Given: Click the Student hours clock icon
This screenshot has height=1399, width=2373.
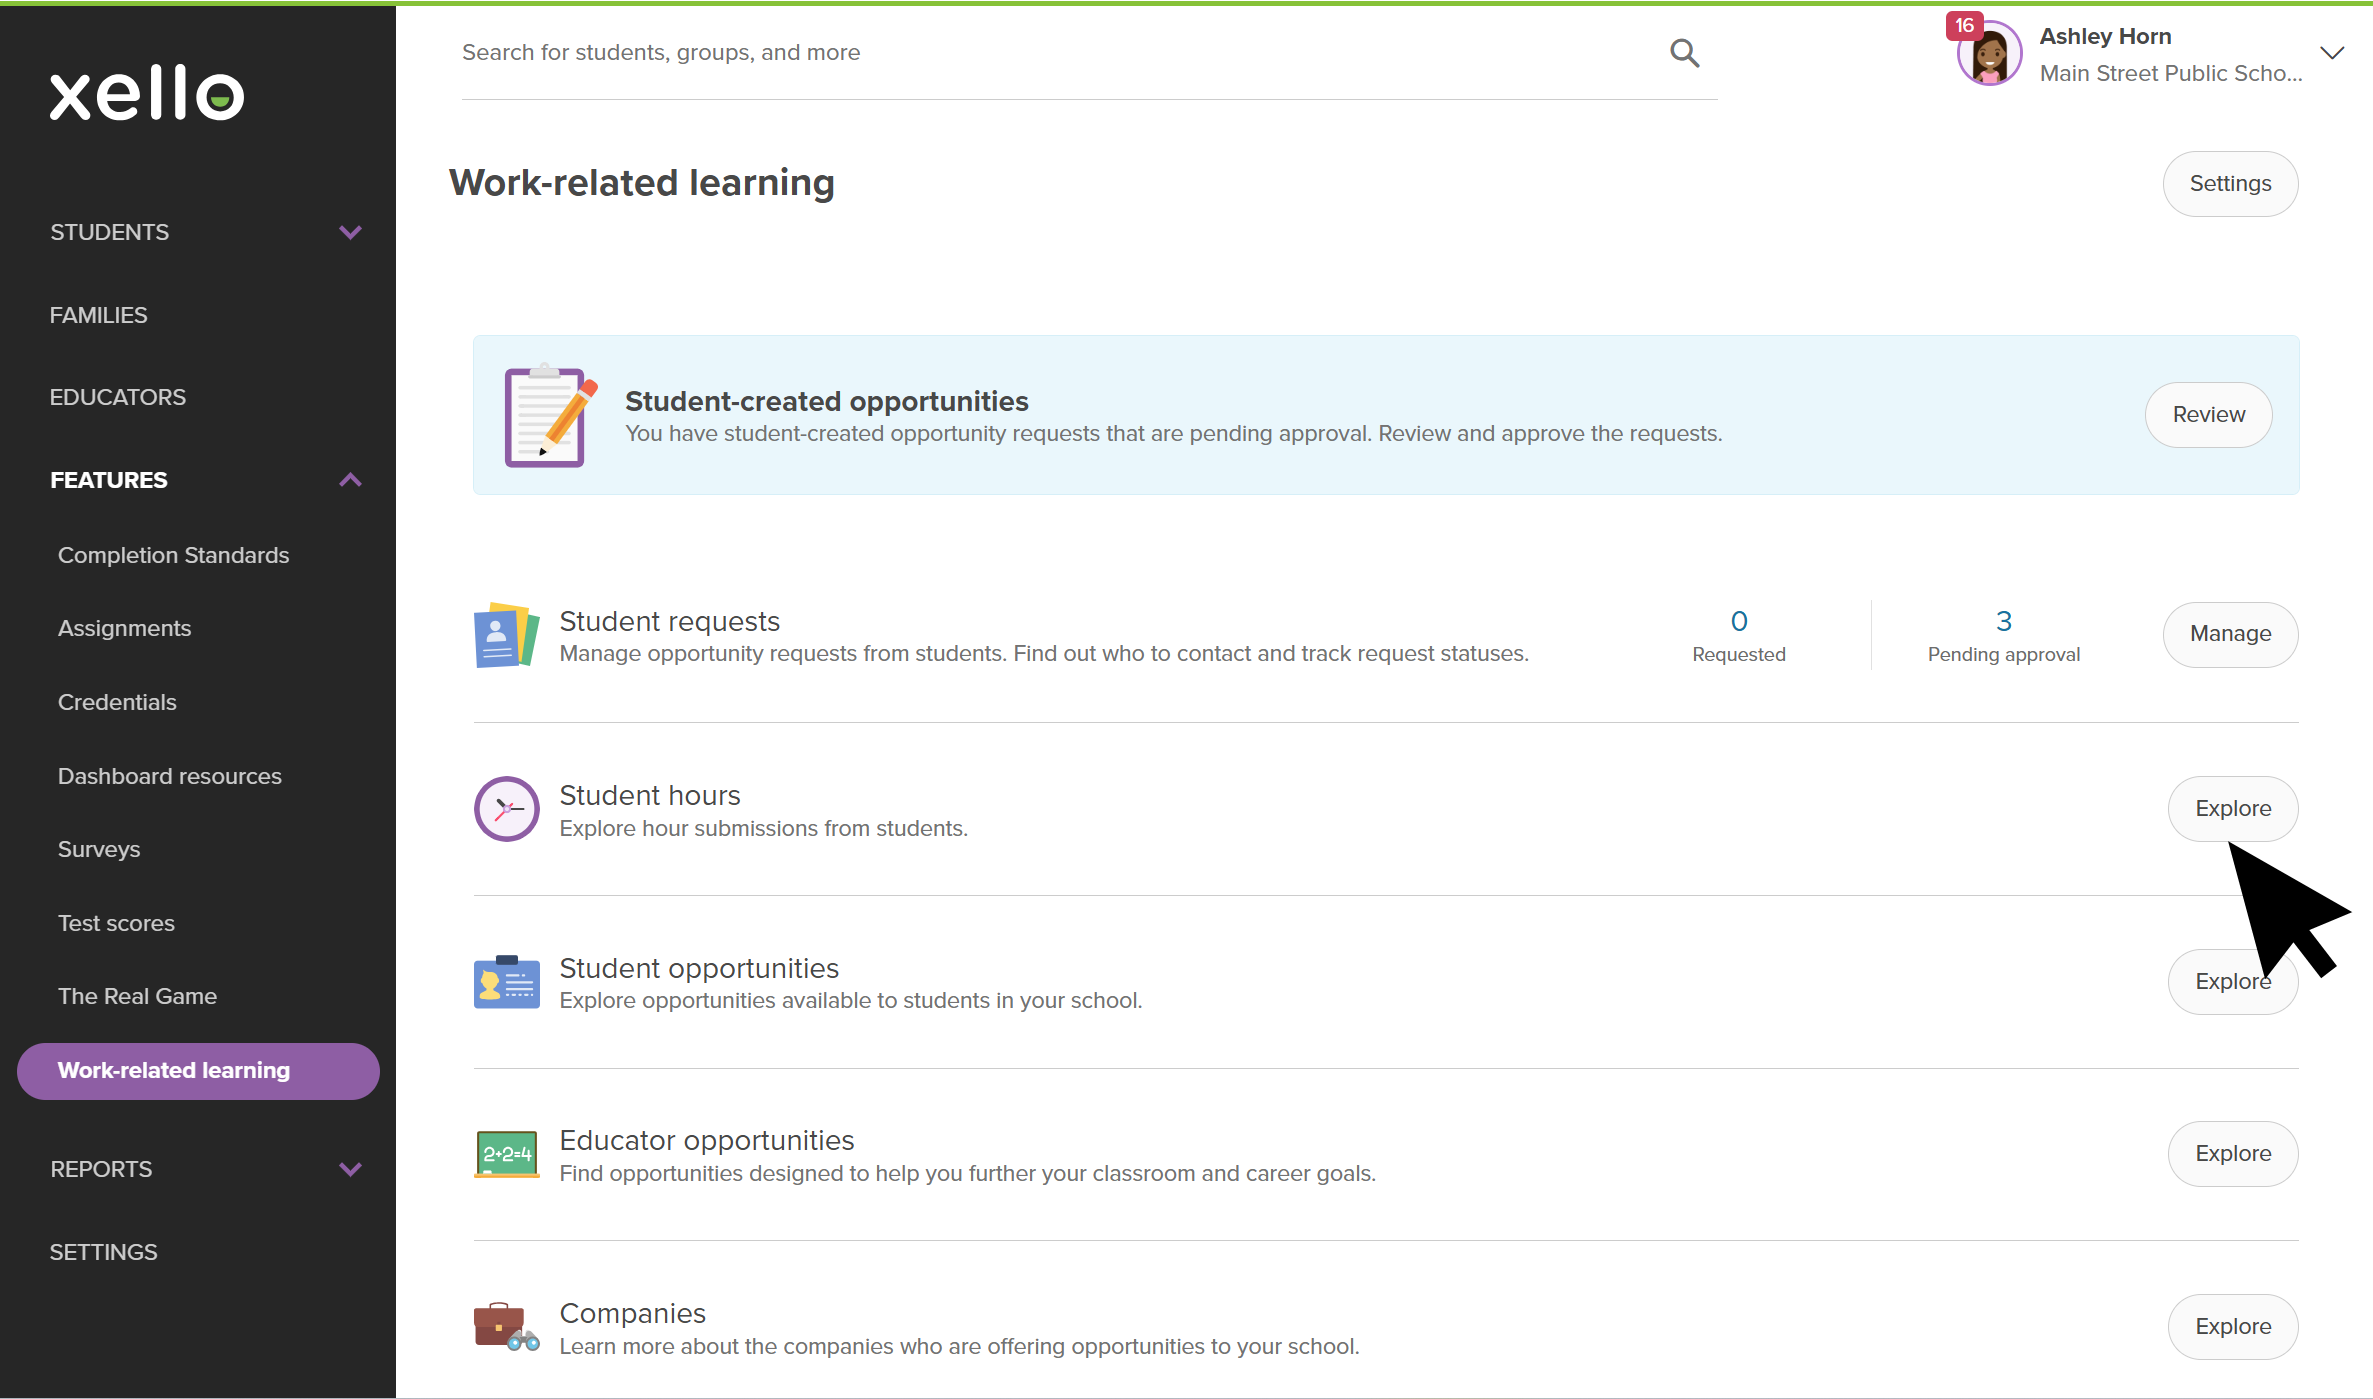Looking at the screenshot, I should tap(506, 809).
